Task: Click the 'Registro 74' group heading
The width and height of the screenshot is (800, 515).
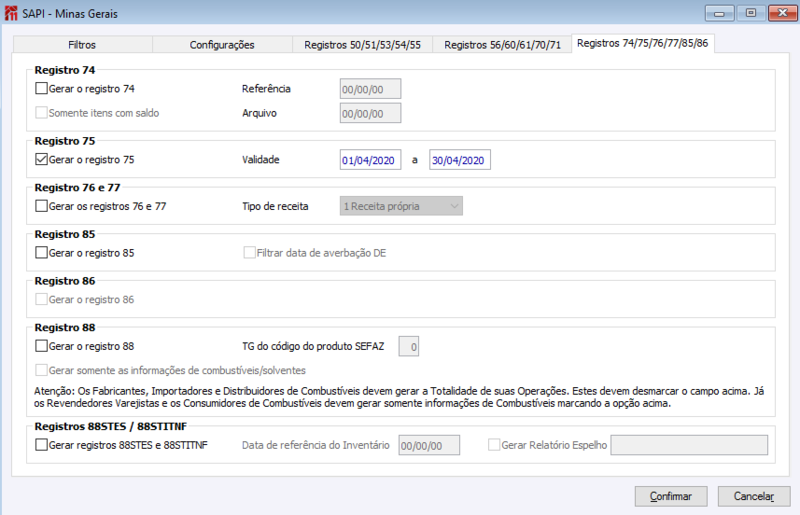Action: pyautogui.click(x=65, y=70)
